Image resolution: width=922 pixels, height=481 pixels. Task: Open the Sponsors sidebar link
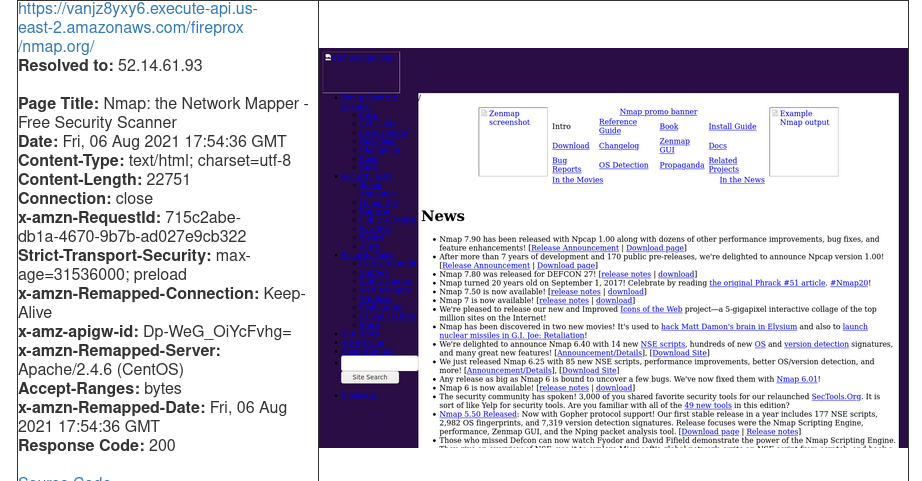(359, 395)
